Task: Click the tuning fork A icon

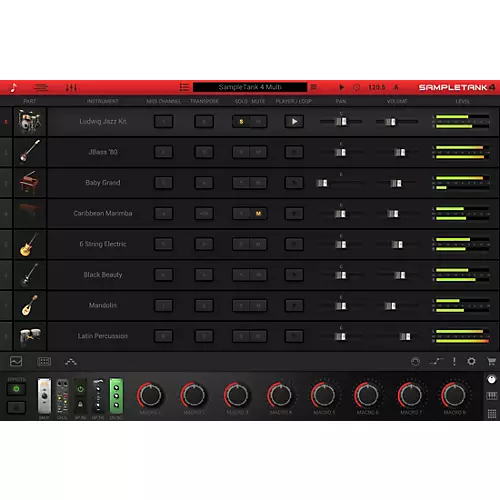Action: (x=396, y=87)
